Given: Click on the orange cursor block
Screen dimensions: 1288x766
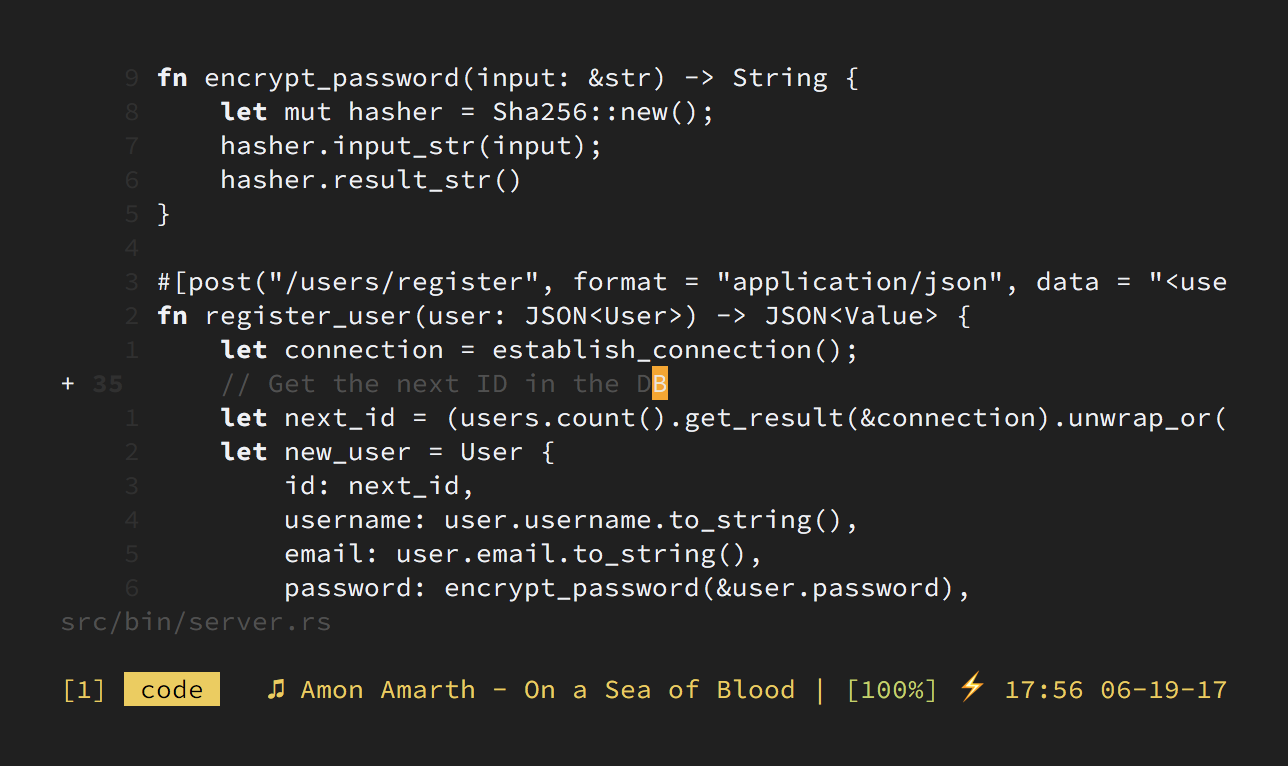Looking at the screenshot, I should point(660,384).
